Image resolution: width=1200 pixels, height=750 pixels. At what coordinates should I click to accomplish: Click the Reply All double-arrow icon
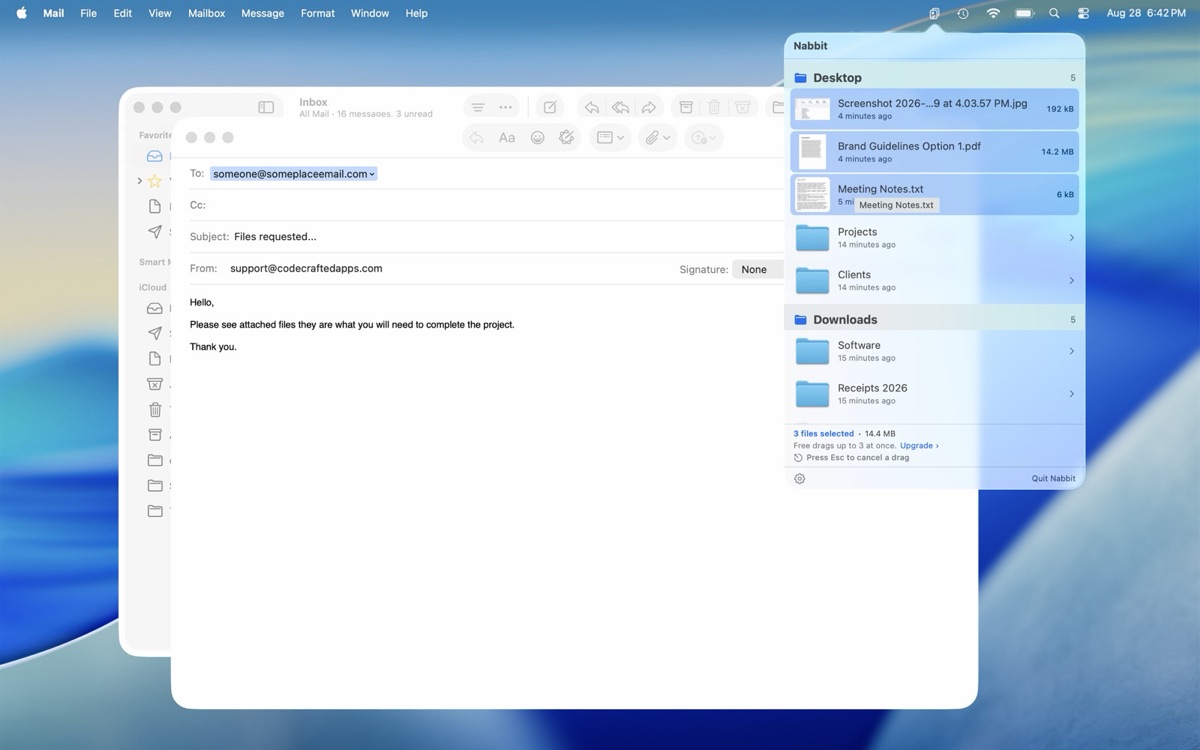[620, 107]
